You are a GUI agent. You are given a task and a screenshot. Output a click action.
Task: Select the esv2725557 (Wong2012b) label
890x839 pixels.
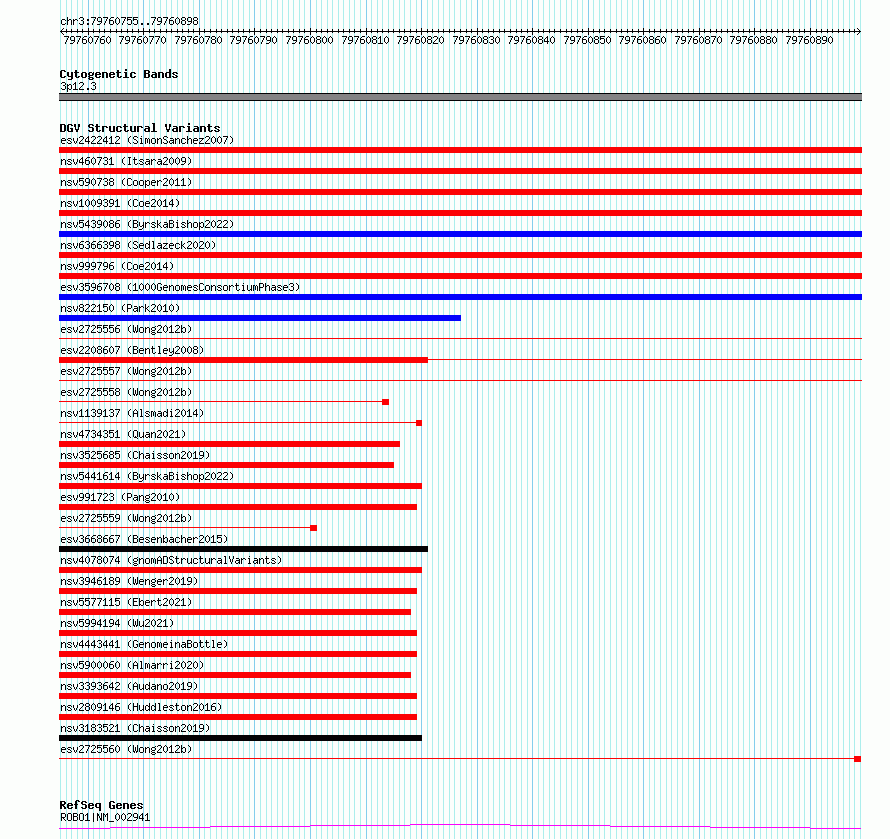click(x=126, y=371)
